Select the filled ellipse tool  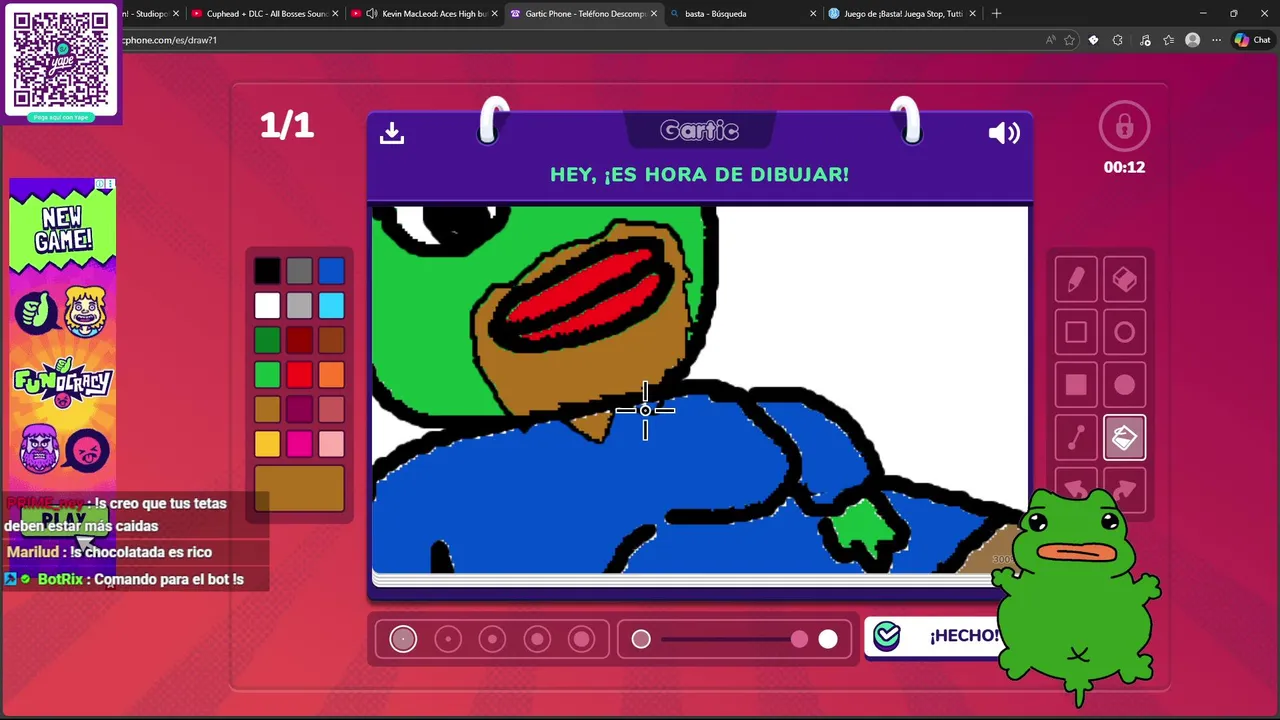tap(1124, 385)
